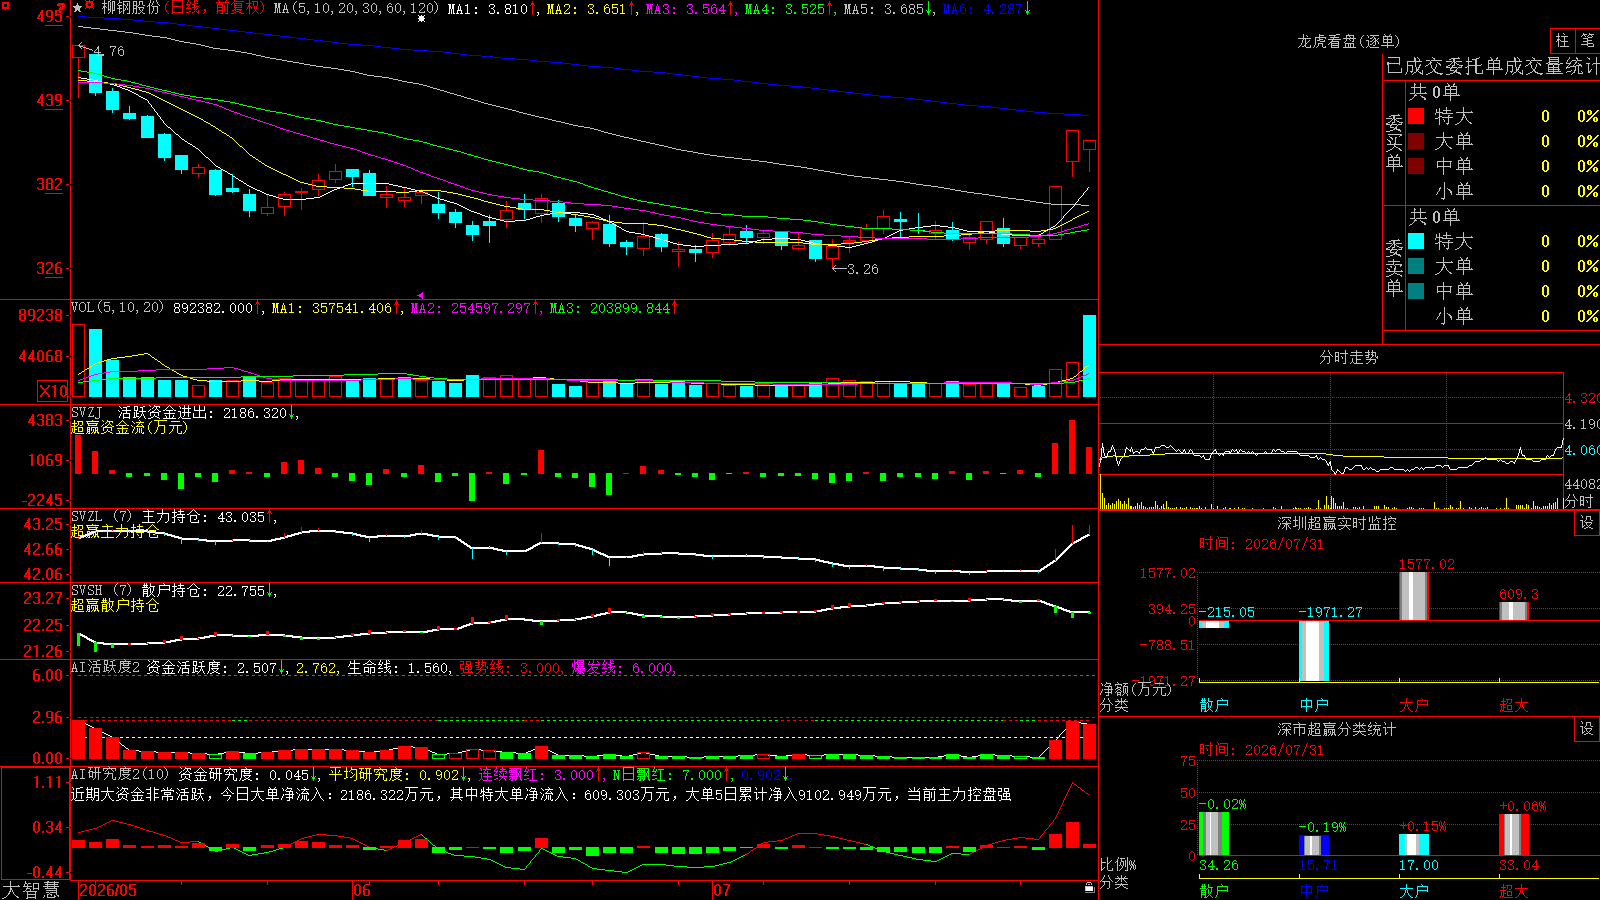Click the 深圳超赢实时监控 panel title
The width and height of the screenshot is (1600, 900).
(x=1337, y=523)
